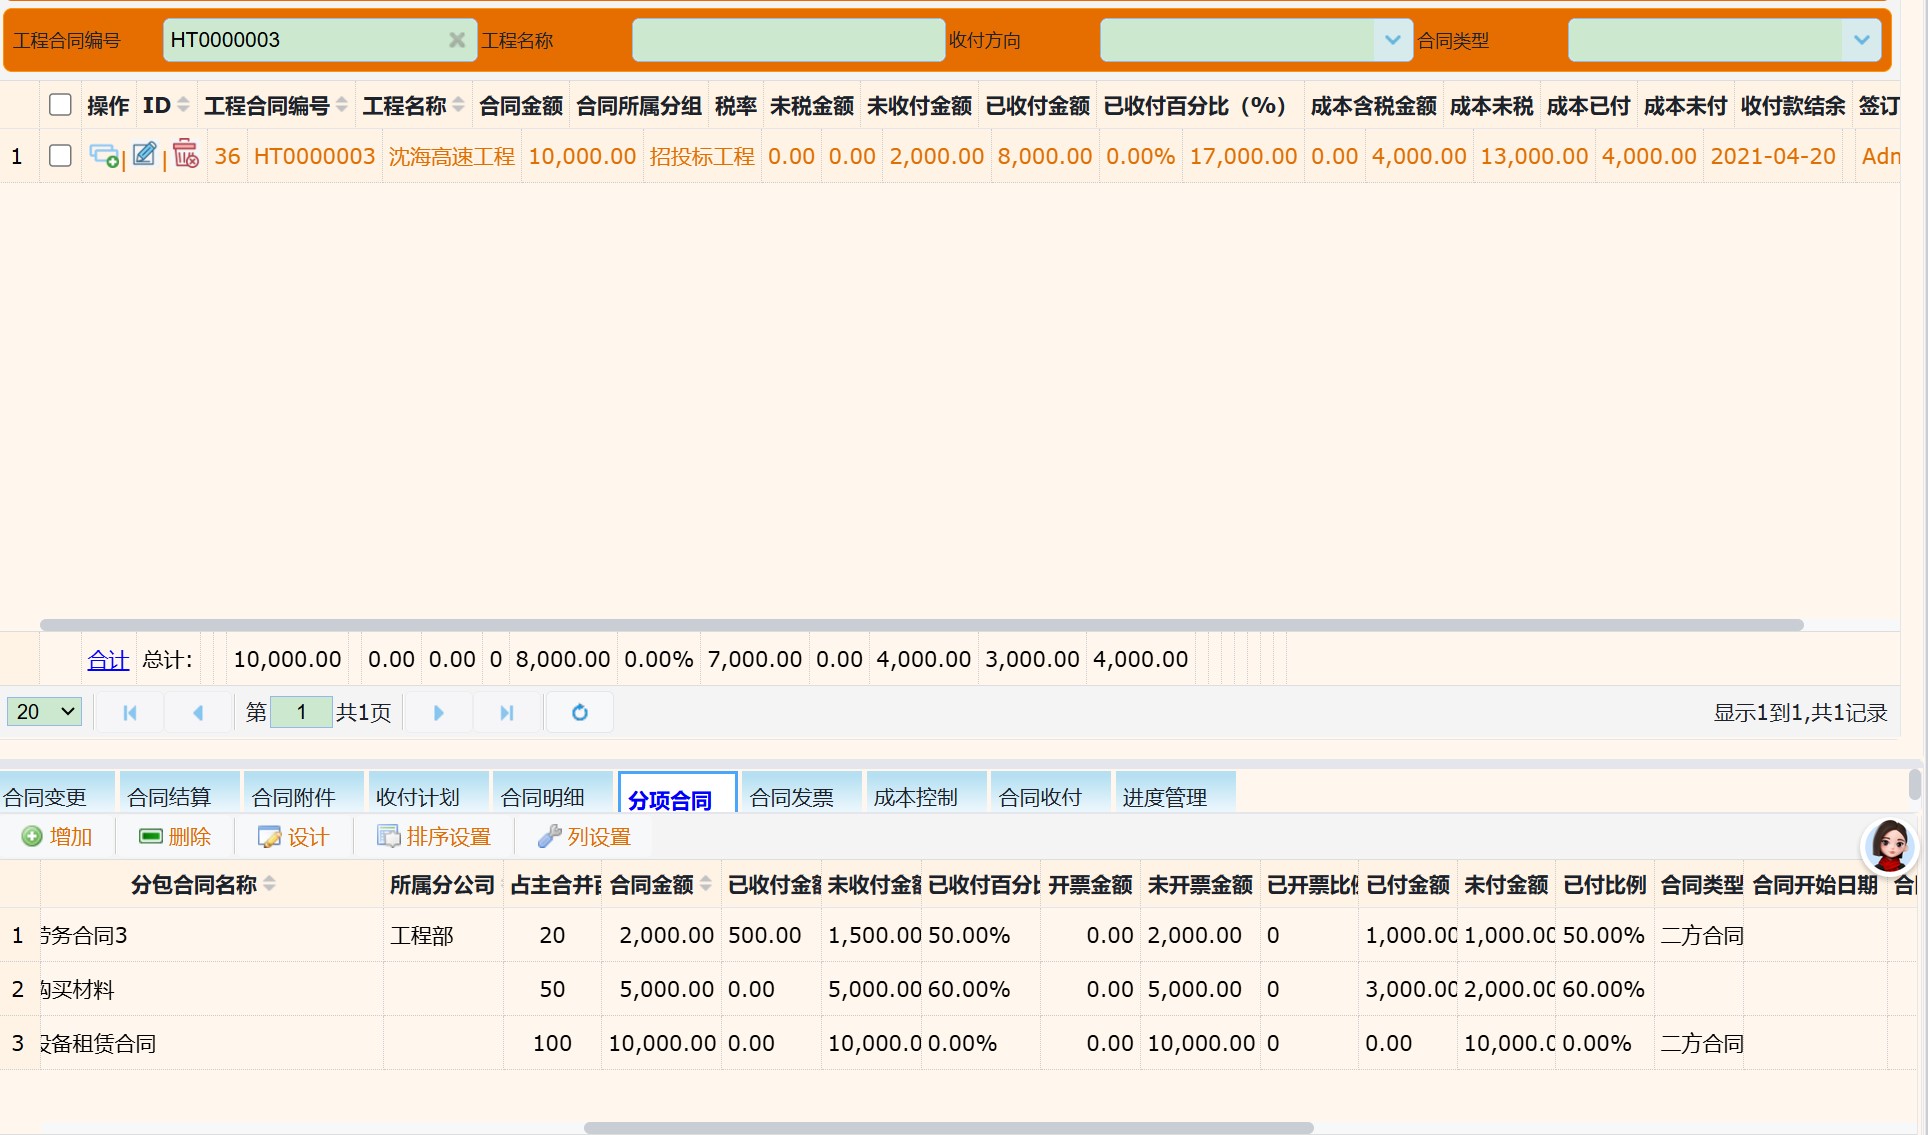Go to the next page of results

coord(438,712)
